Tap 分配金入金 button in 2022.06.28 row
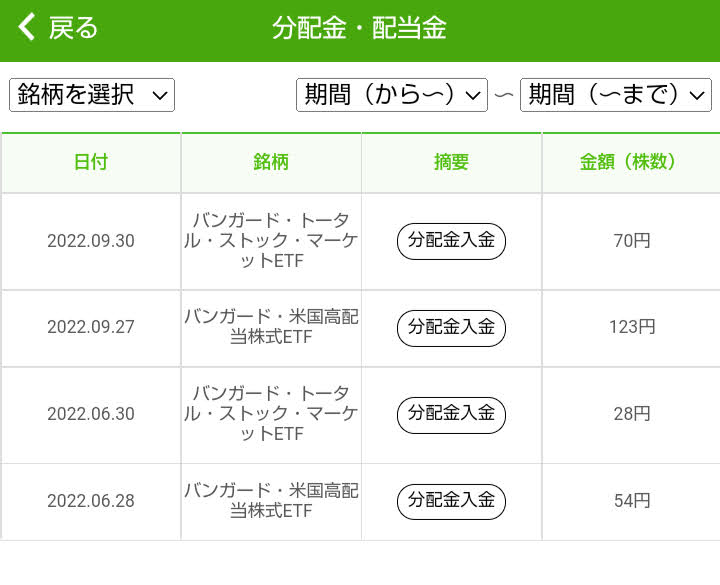This screenshot has width=720, height=585. click(451, 500)
